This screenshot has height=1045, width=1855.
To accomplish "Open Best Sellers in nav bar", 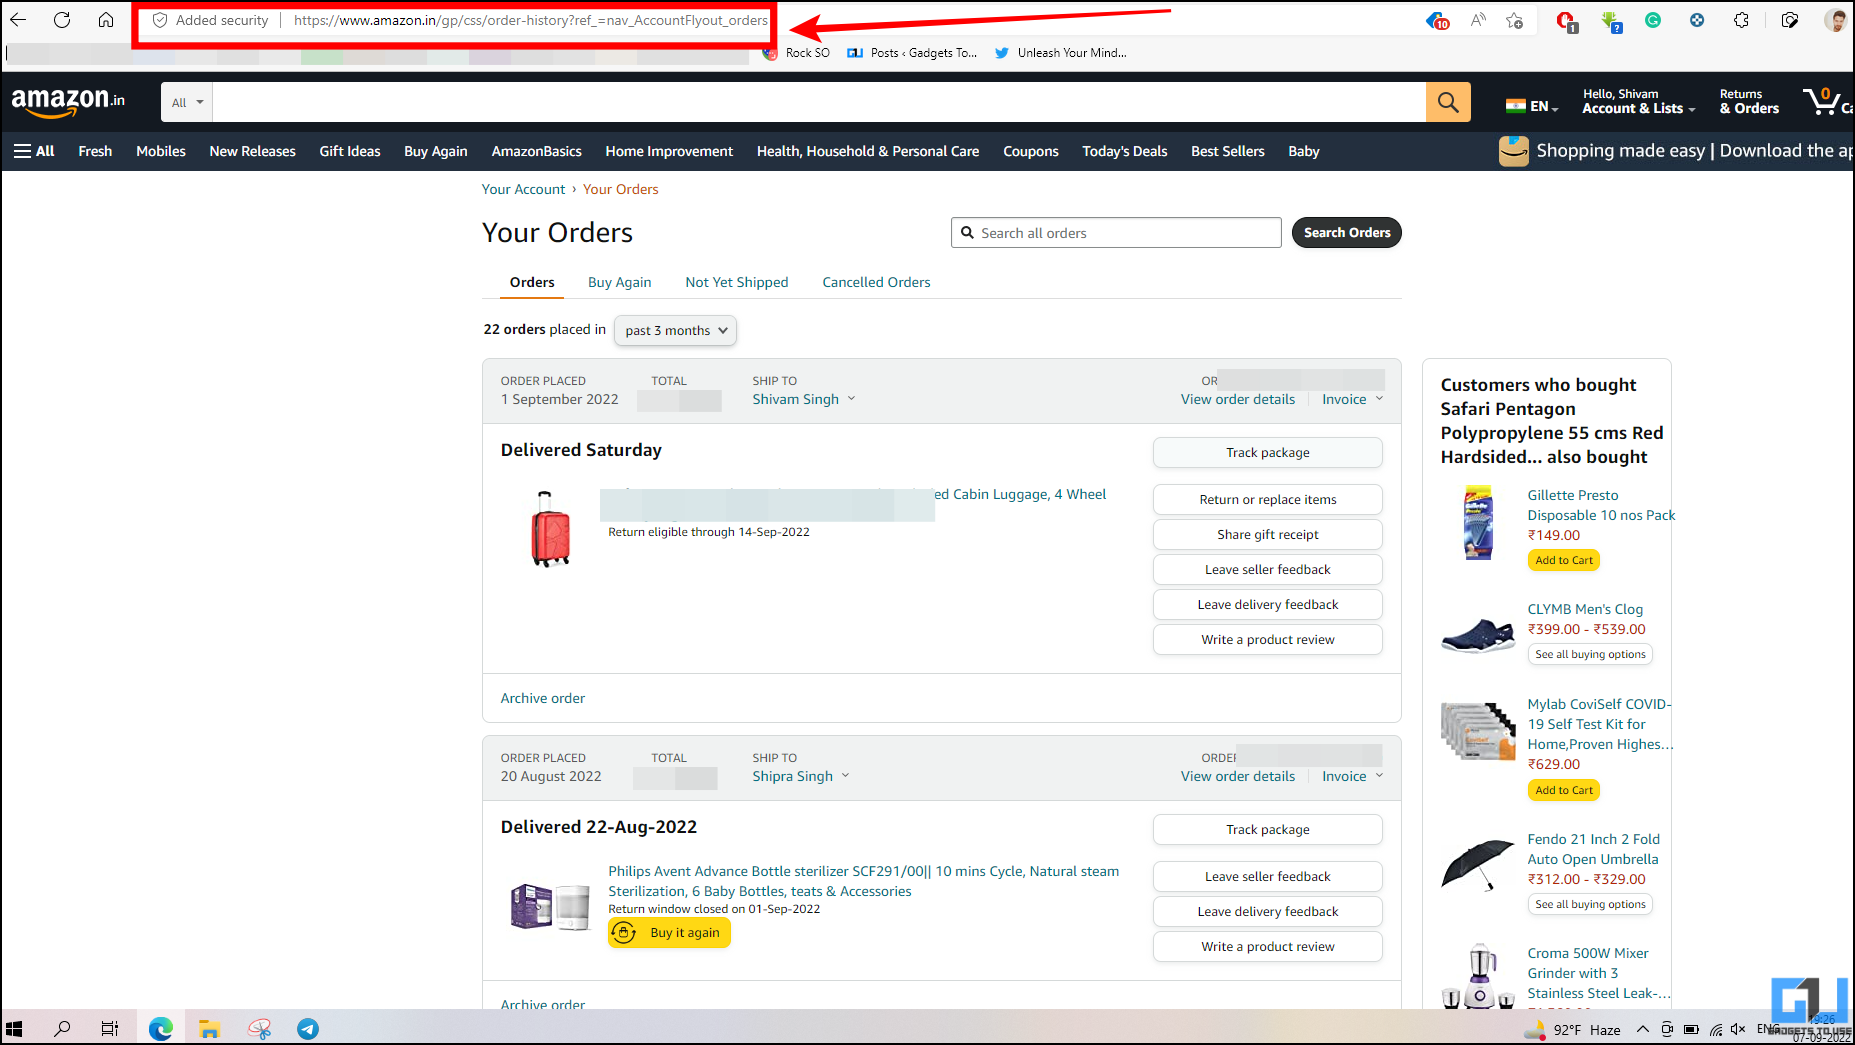I will tap(1227, 151).
